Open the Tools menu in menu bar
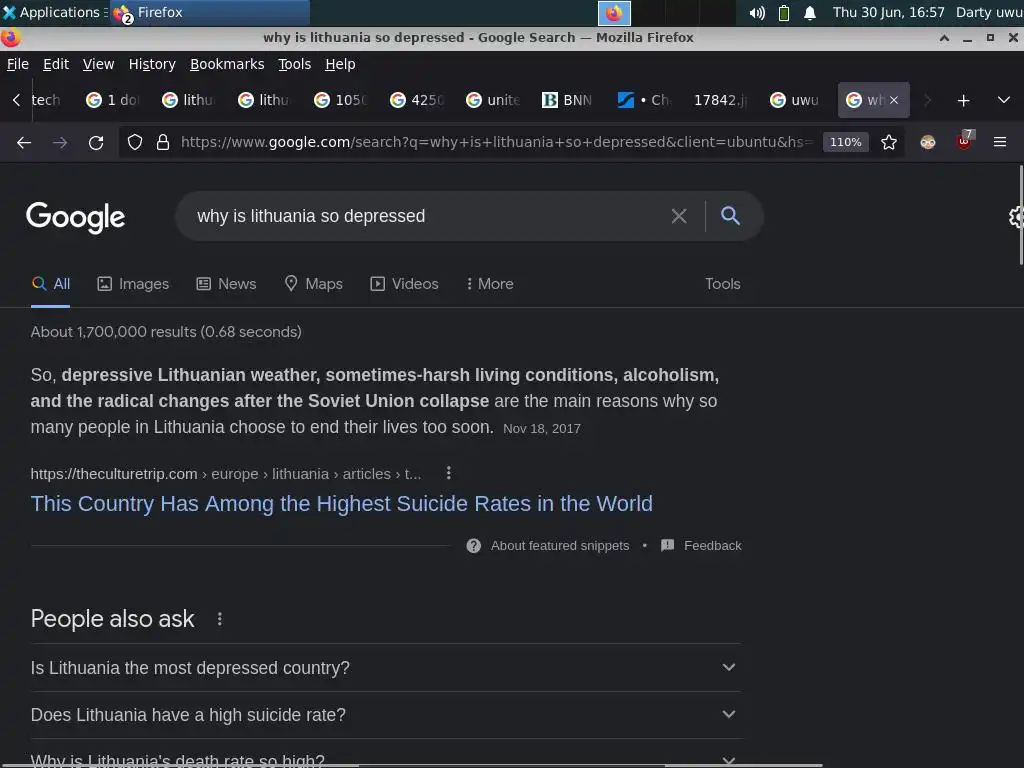This screenshot has height=768, width=1024. (x=295, y=64)
